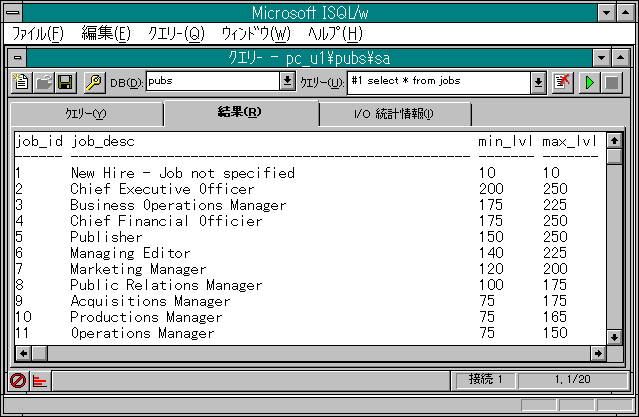Click 'Marketing Manager' text
This screenshot has width=639, height=417.
pos(138,269)
